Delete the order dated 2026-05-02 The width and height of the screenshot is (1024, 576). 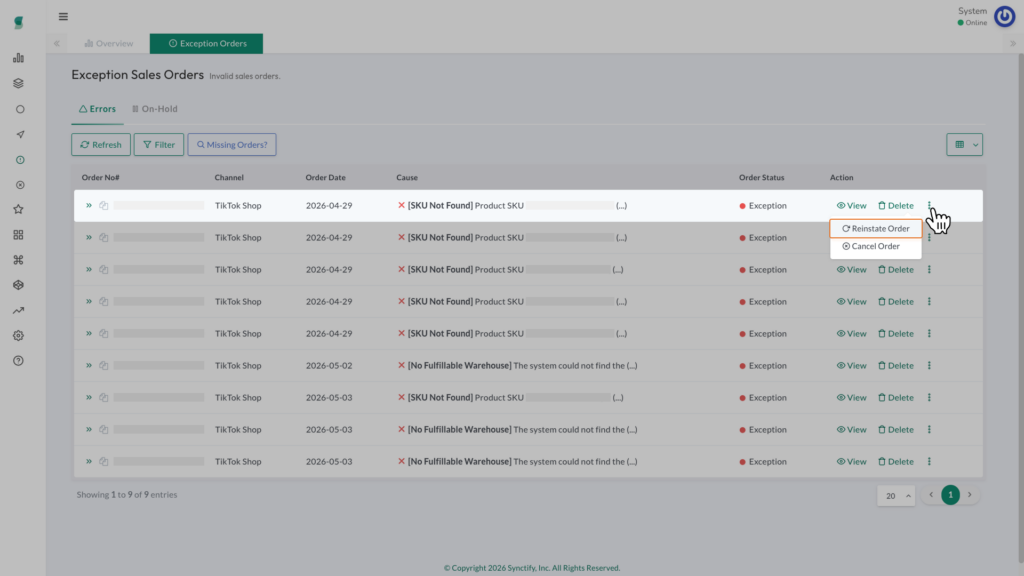coord(896,366)
